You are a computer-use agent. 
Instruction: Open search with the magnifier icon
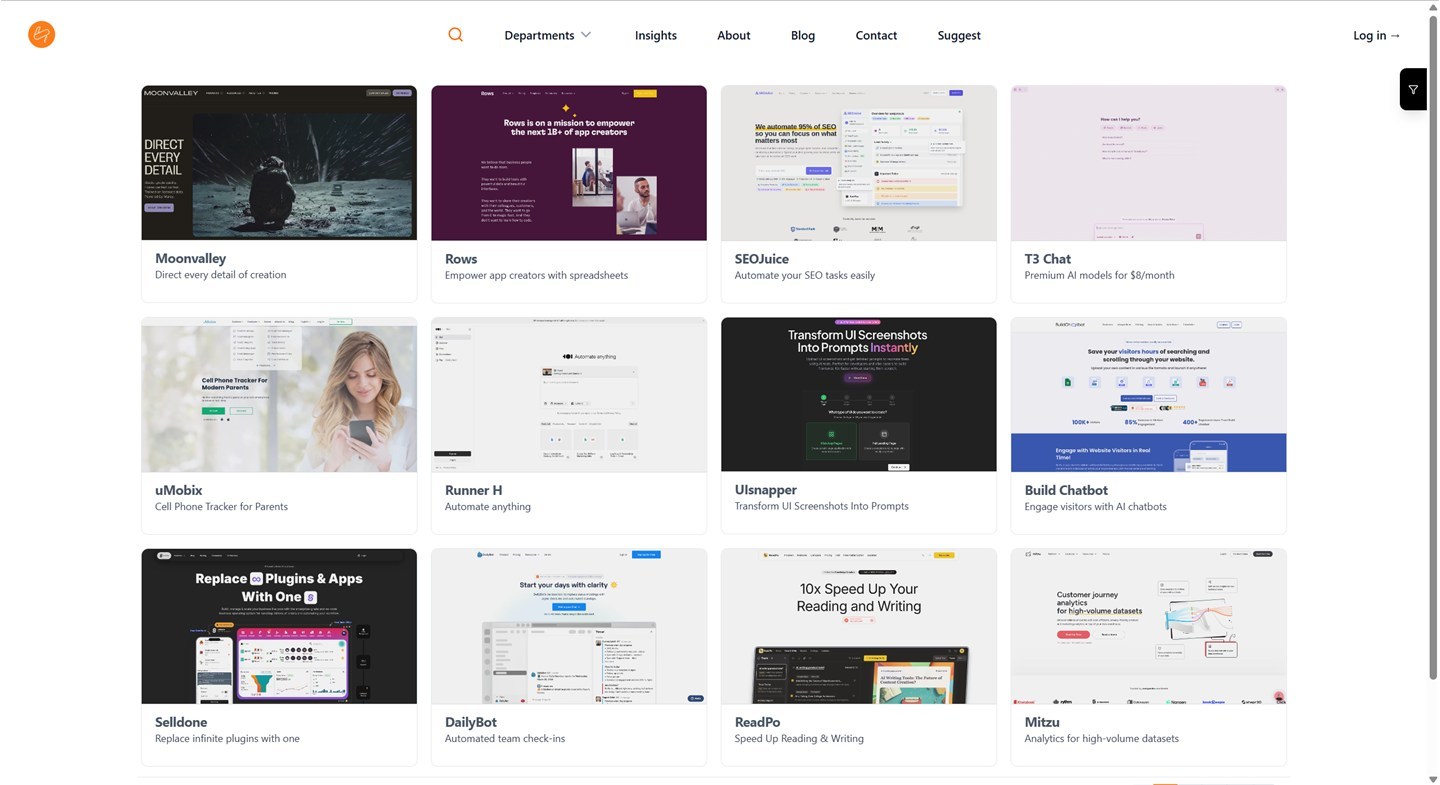(455, 35)
